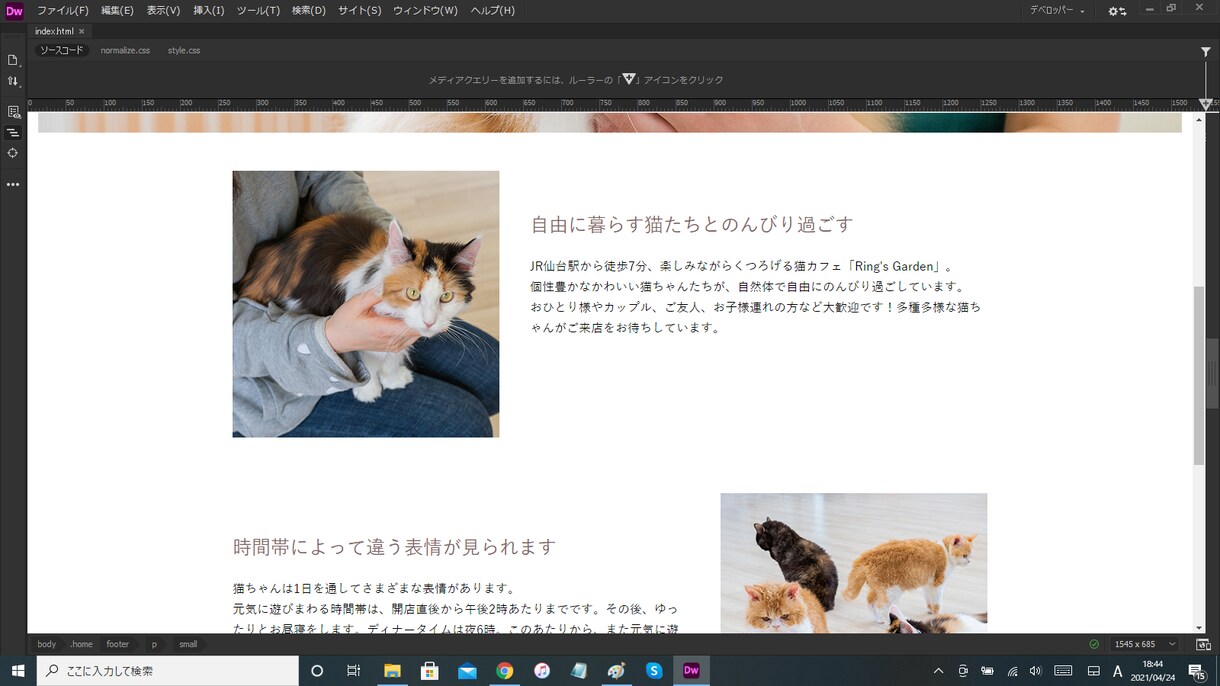Click heading 自由に暮らす猫たちとのんびり過ごす

coord(692,224)
